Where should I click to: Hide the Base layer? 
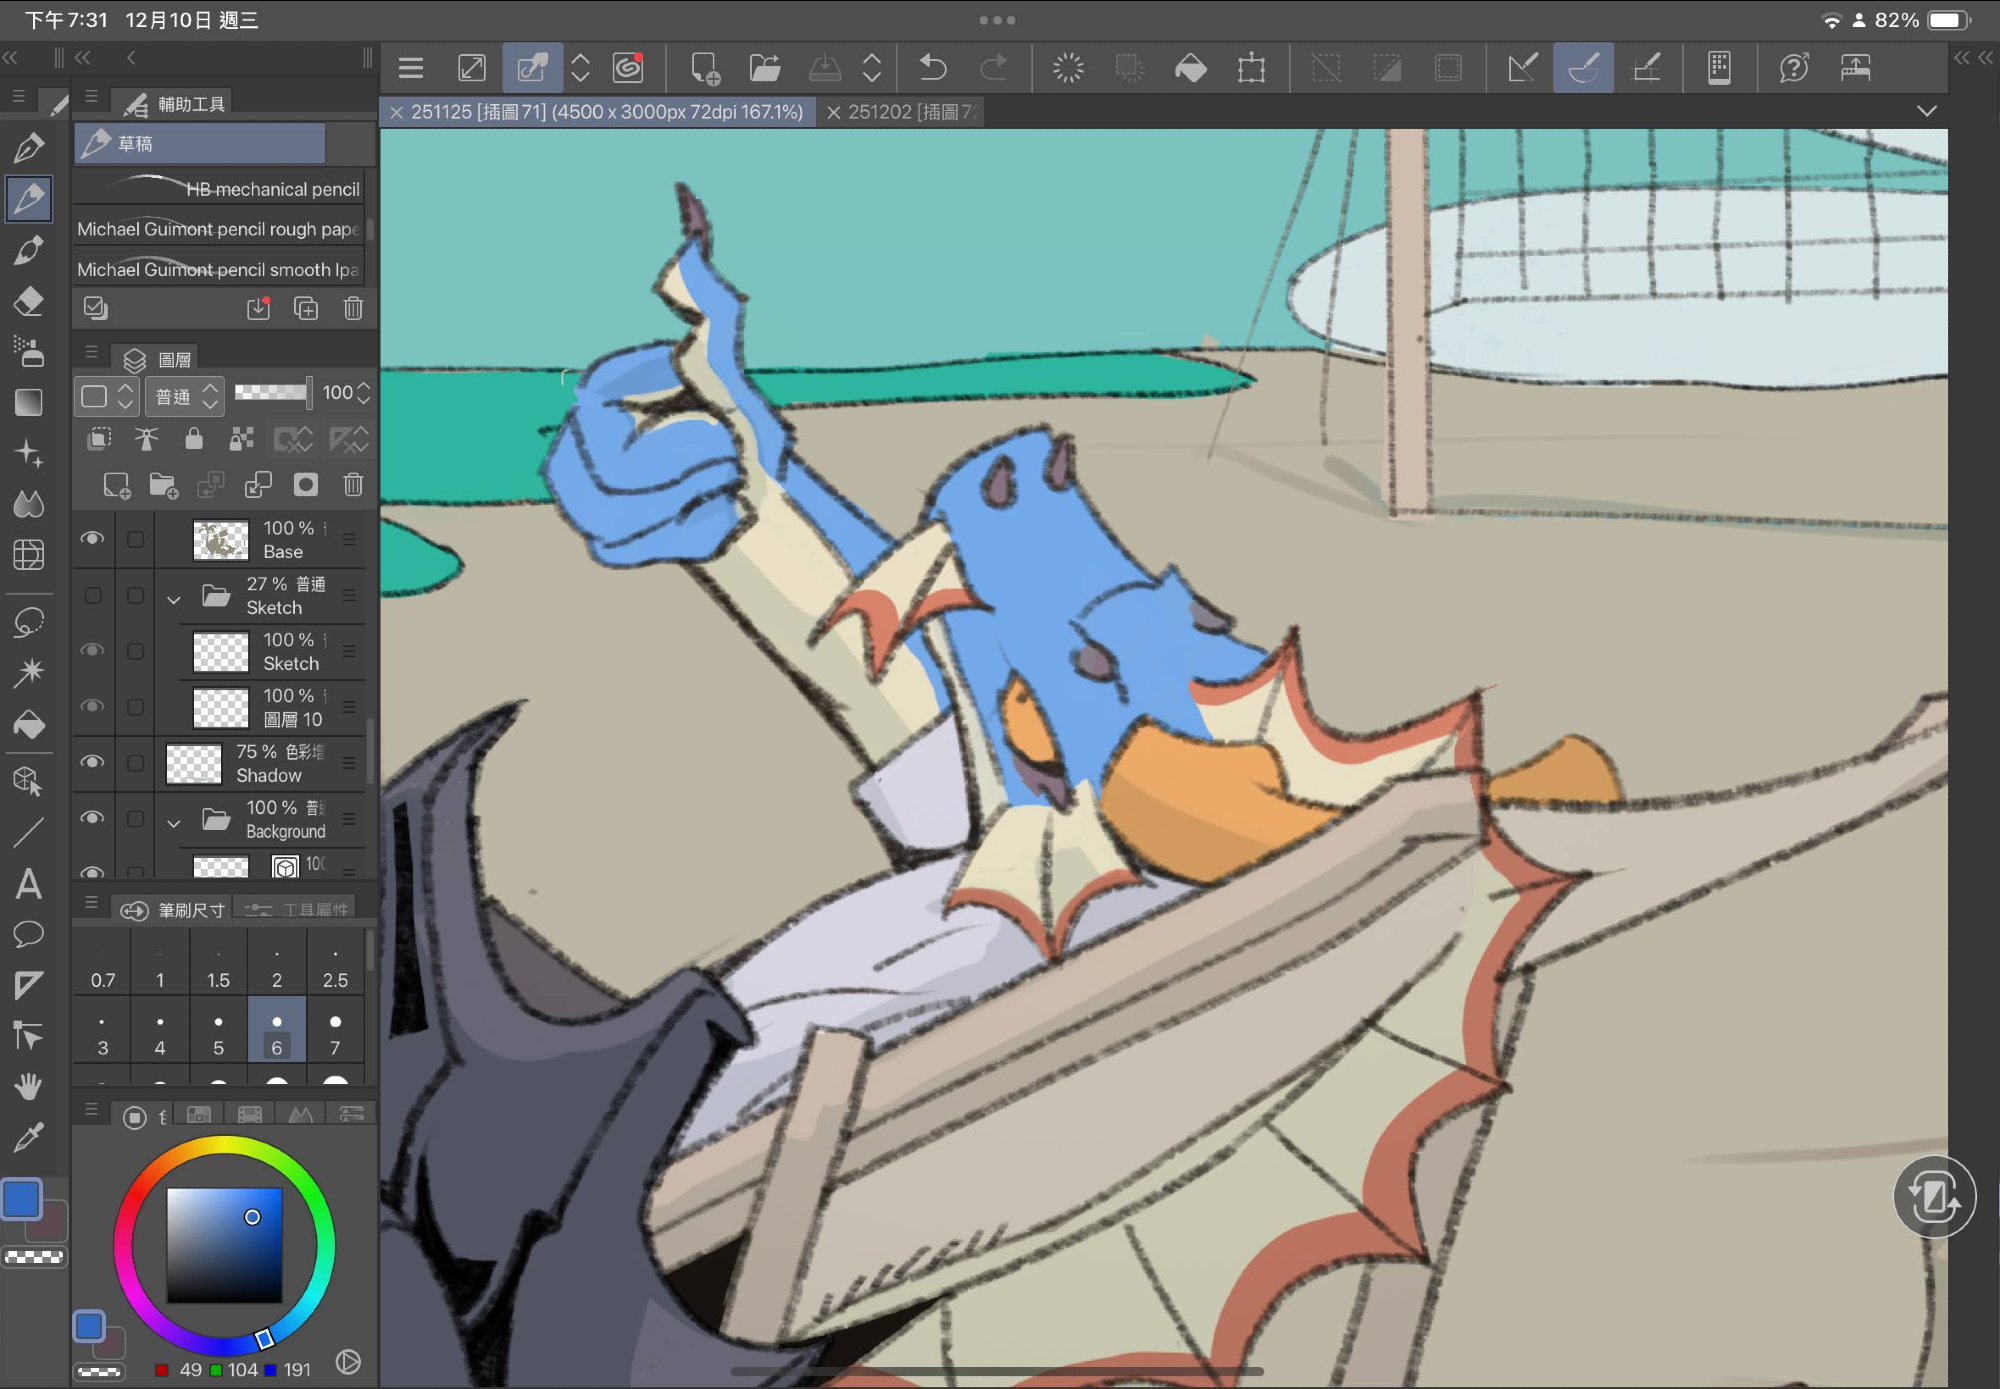[92, 539]
